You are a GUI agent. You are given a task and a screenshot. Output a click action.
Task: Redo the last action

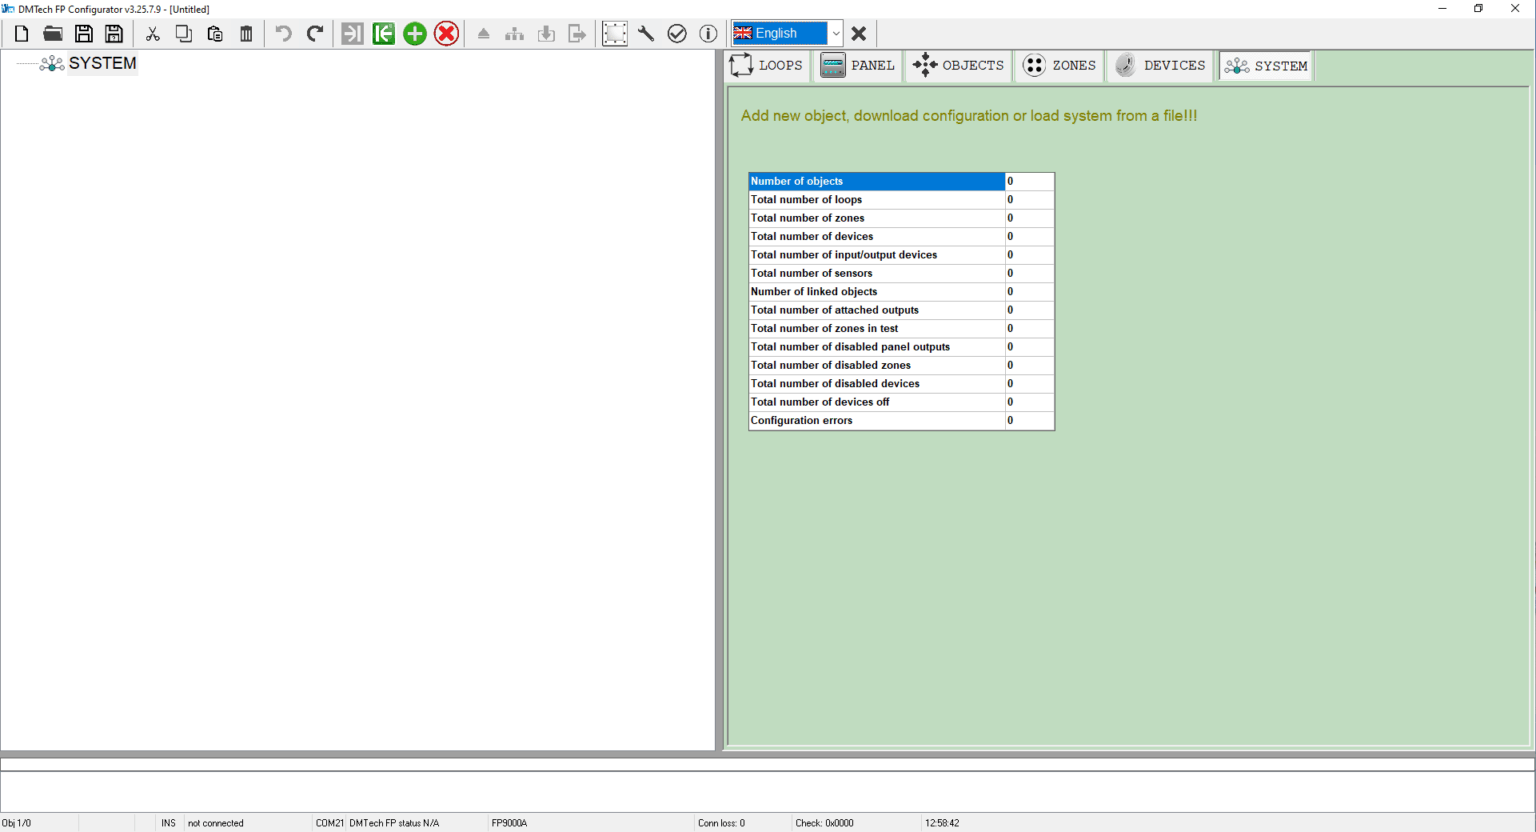[x=314, y=33]
